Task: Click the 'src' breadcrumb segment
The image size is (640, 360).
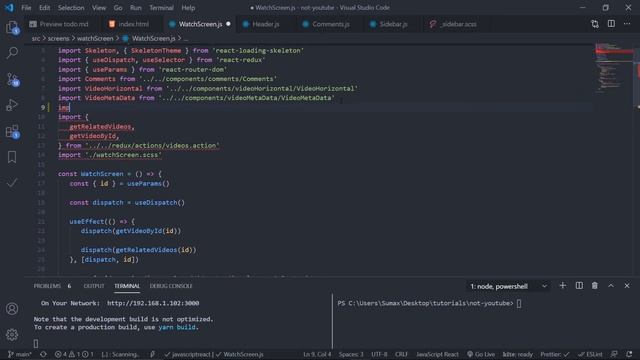Action: click(36, 38)
